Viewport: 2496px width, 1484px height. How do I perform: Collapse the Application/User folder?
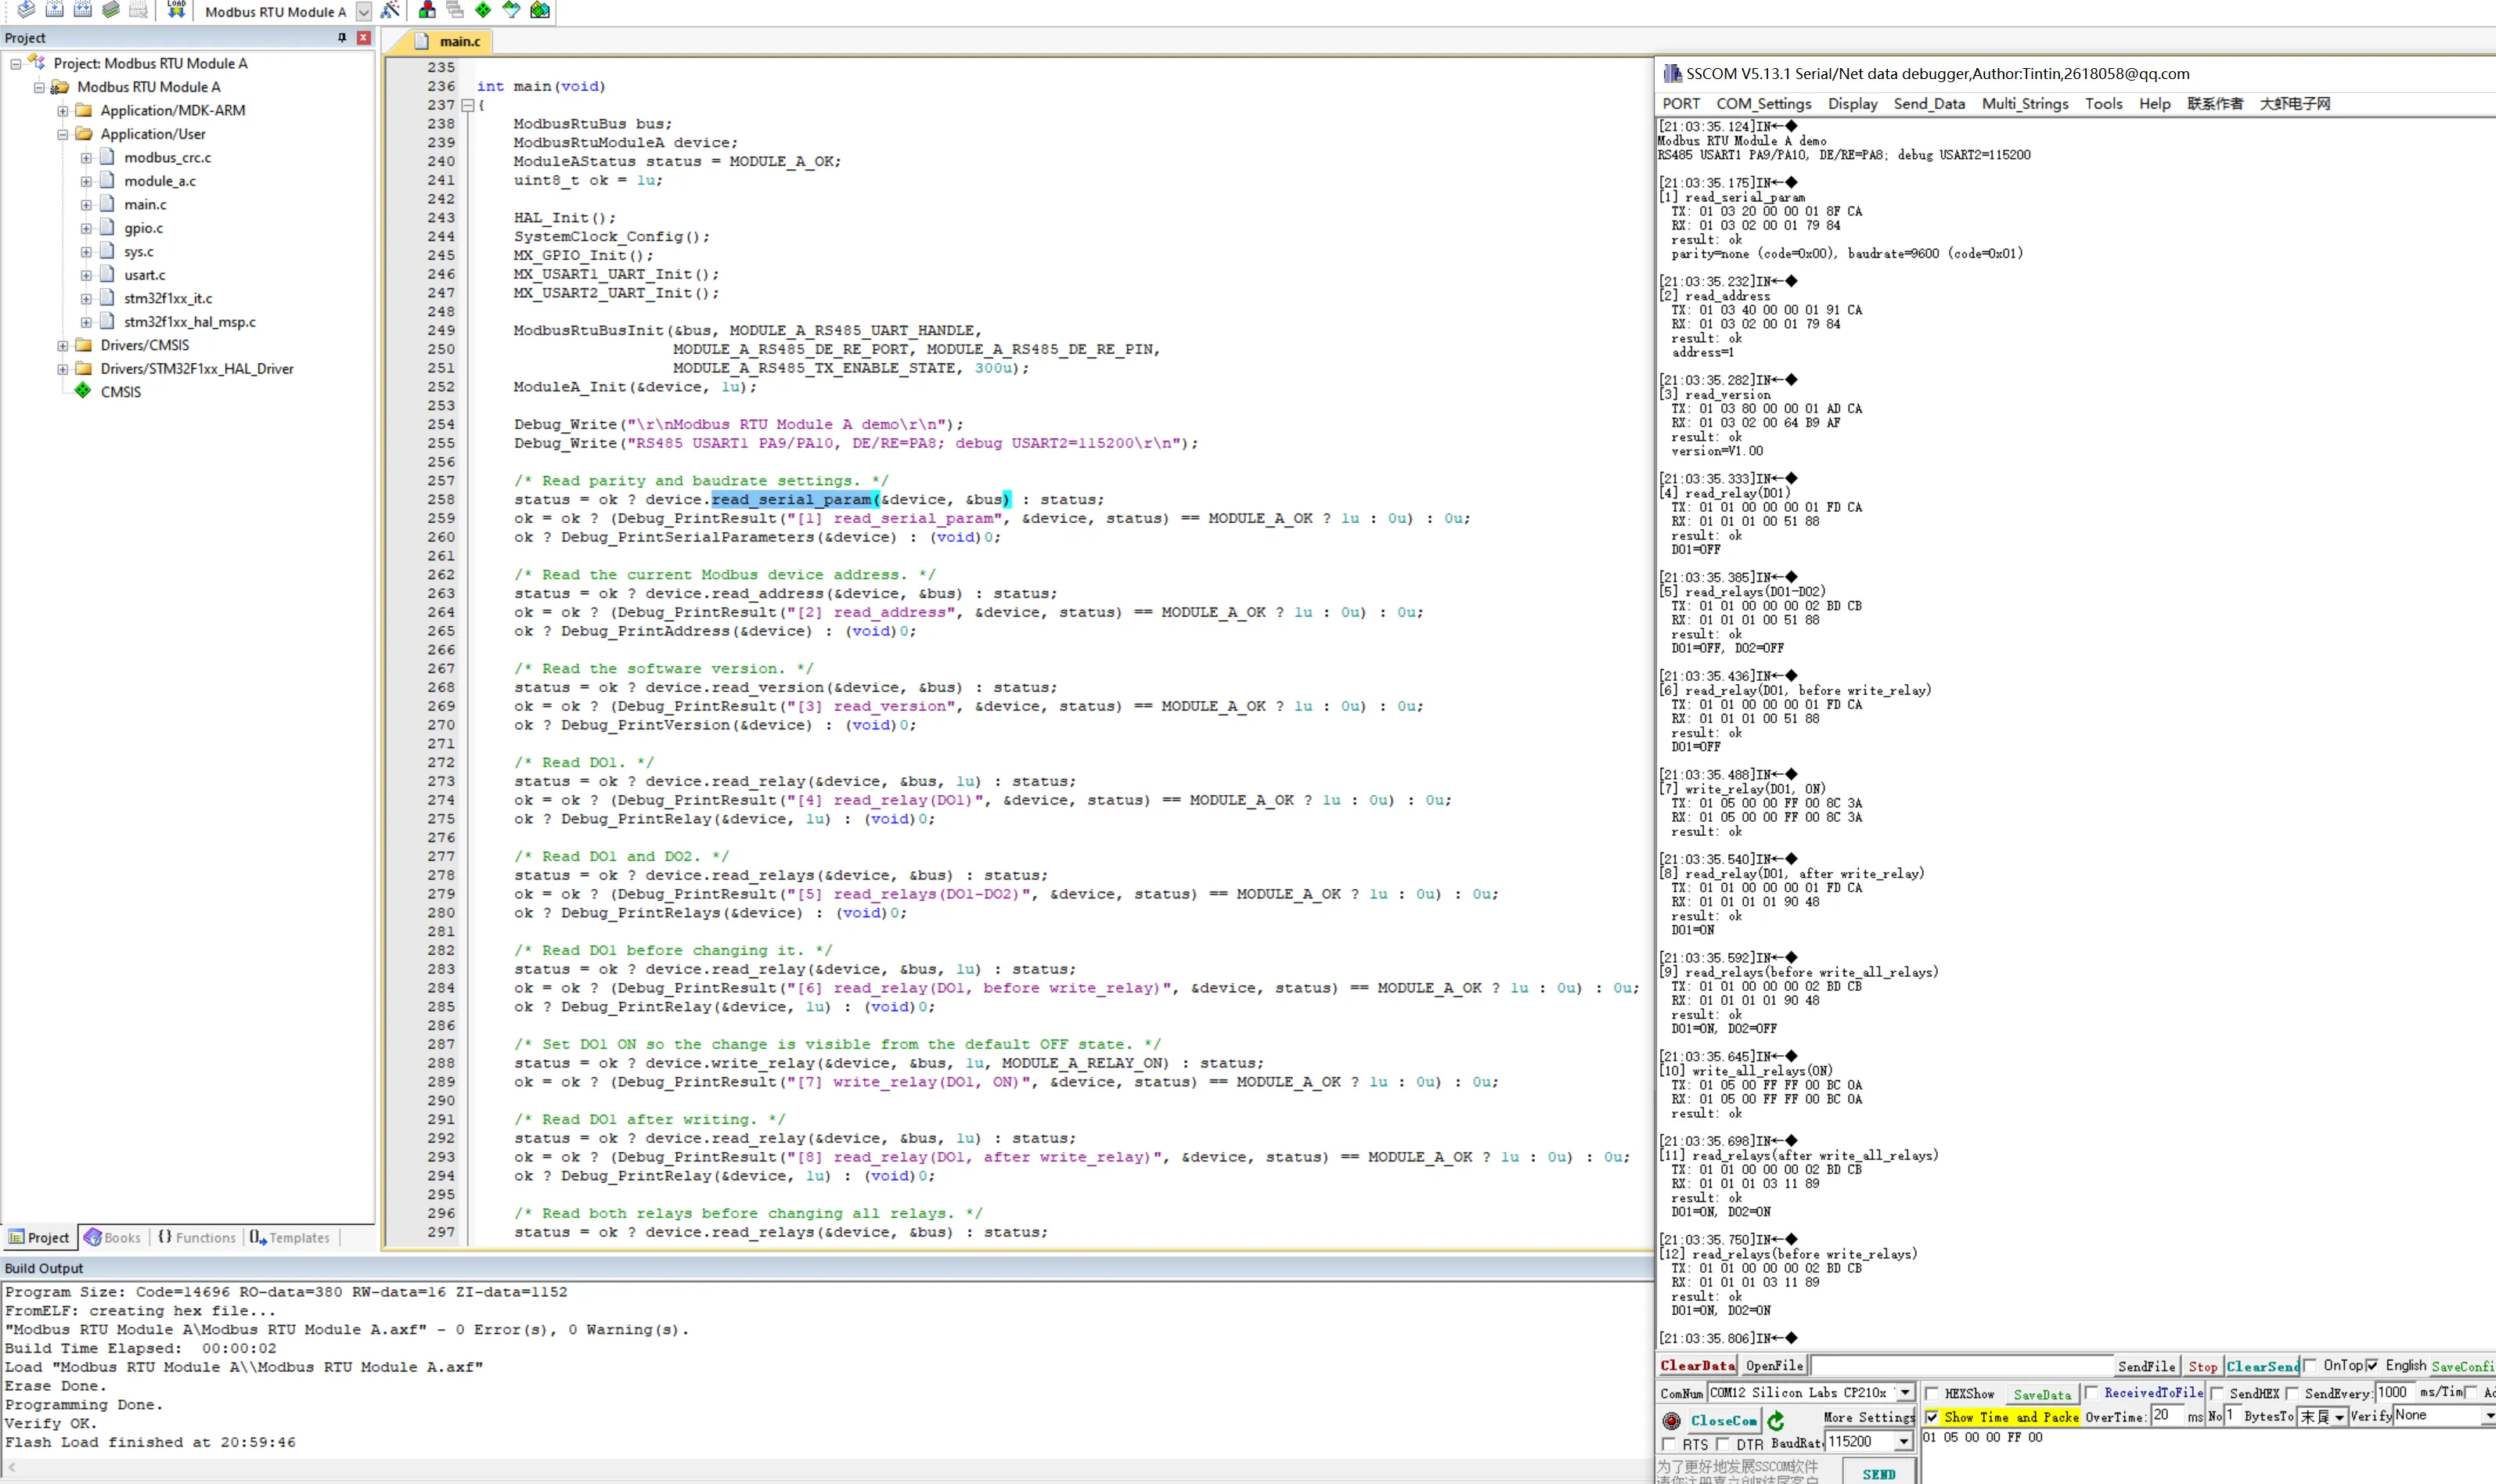[63, 134]
